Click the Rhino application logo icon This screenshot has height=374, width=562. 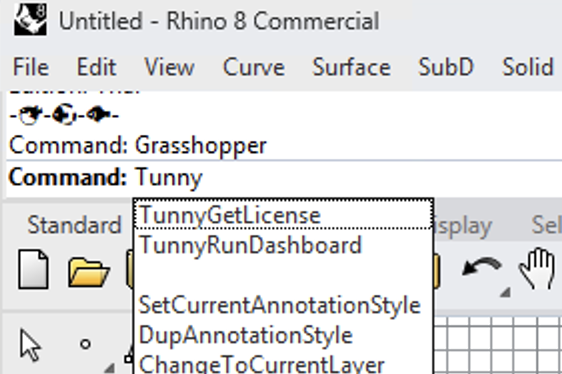30,19
